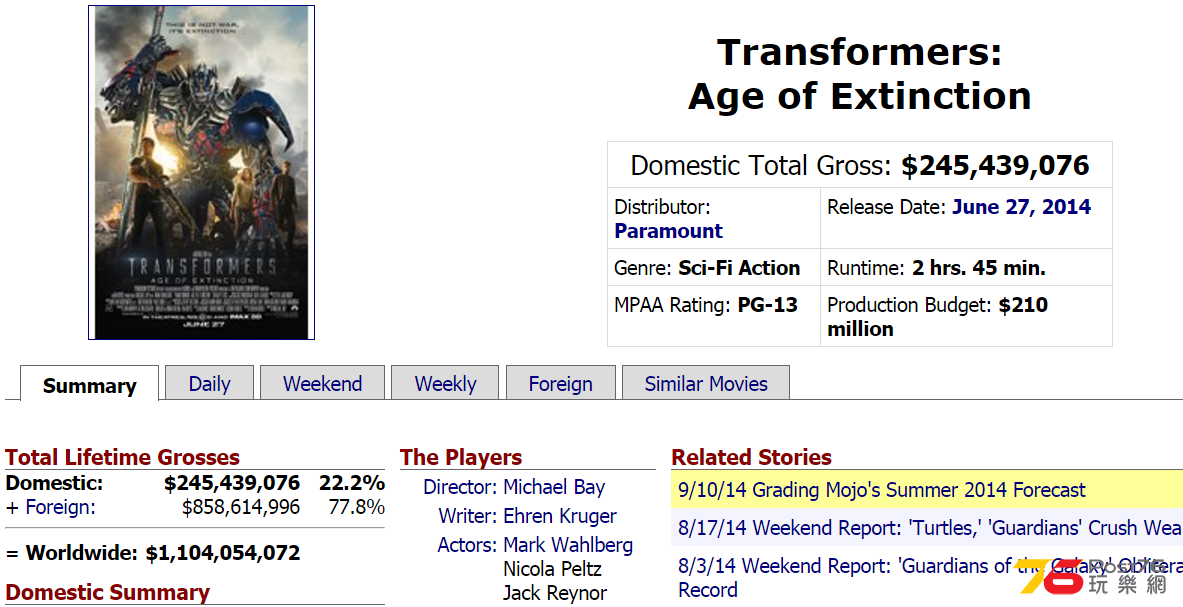1183x607 pixels.
Task: Click the Paramount distributor link
Action: pos(668,231)
